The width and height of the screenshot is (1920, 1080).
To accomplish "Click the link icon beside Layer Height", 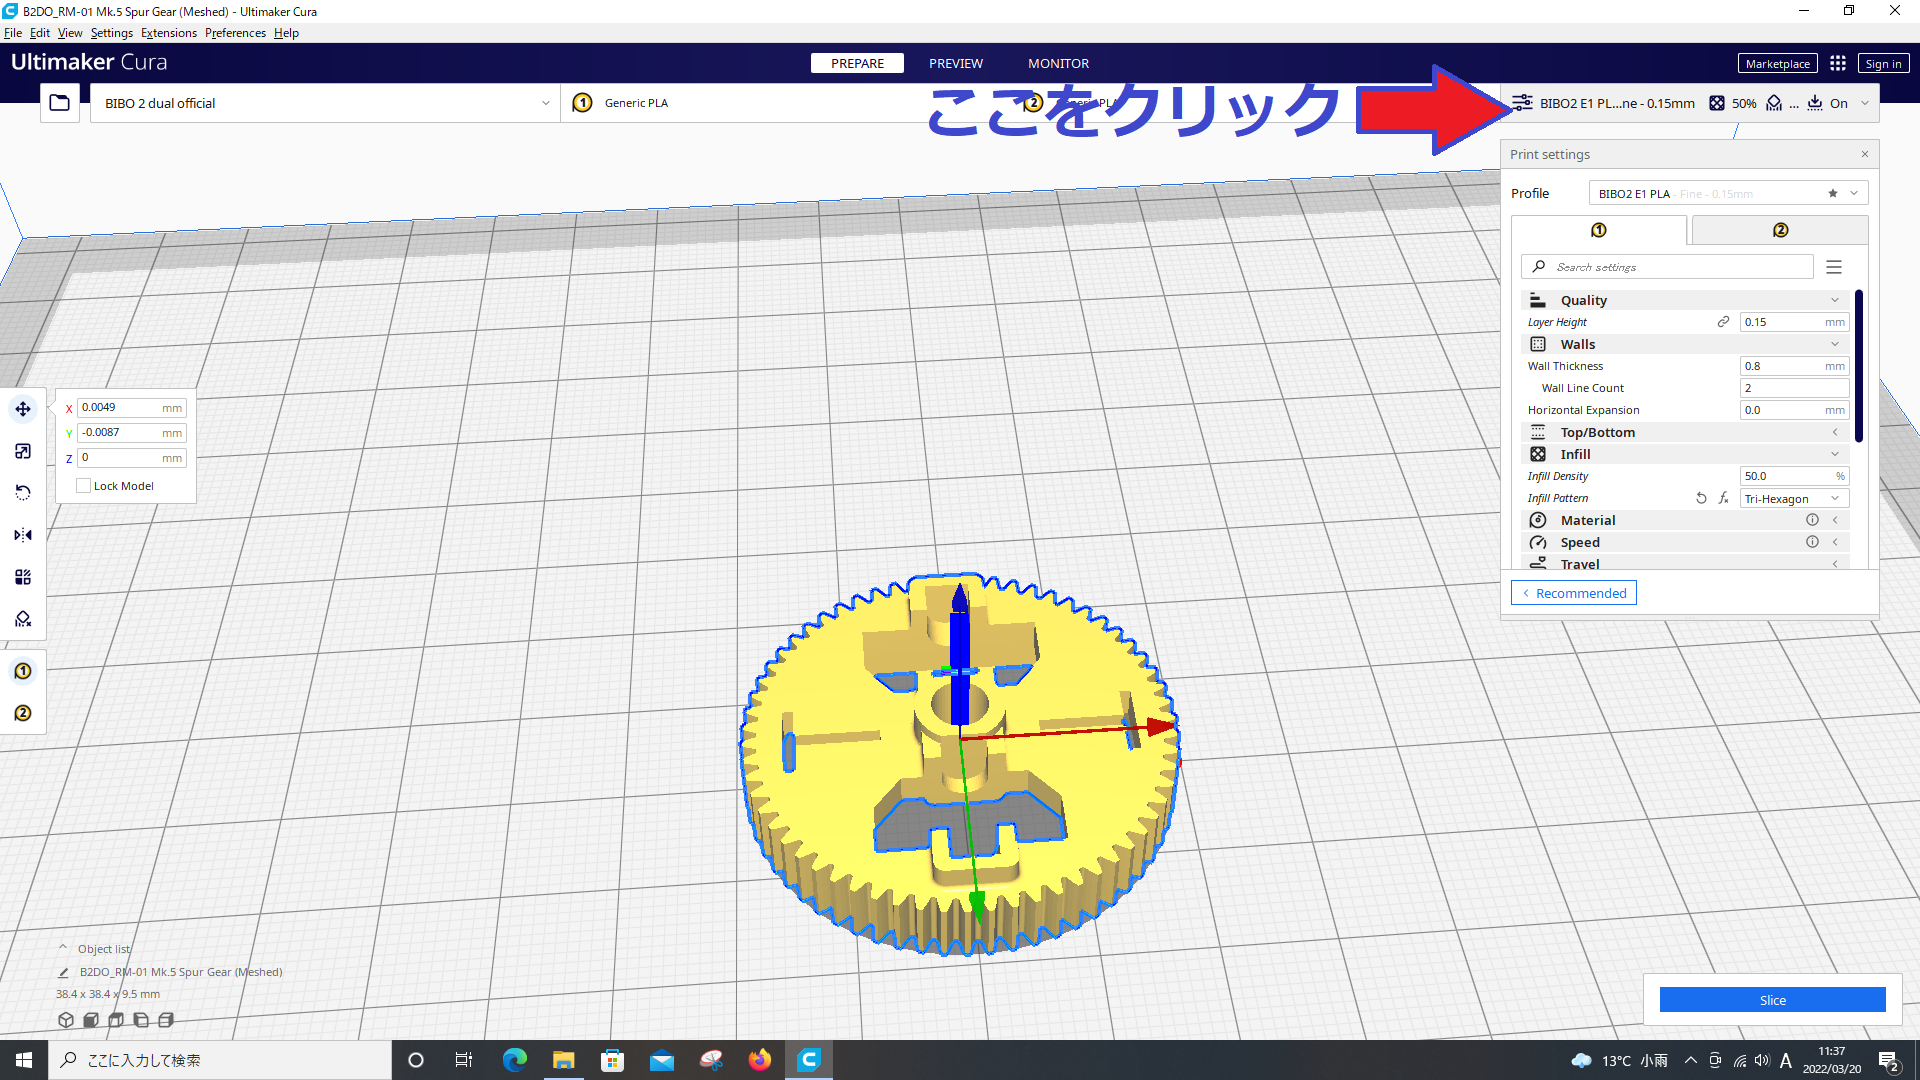I will tap(1723, 322).
